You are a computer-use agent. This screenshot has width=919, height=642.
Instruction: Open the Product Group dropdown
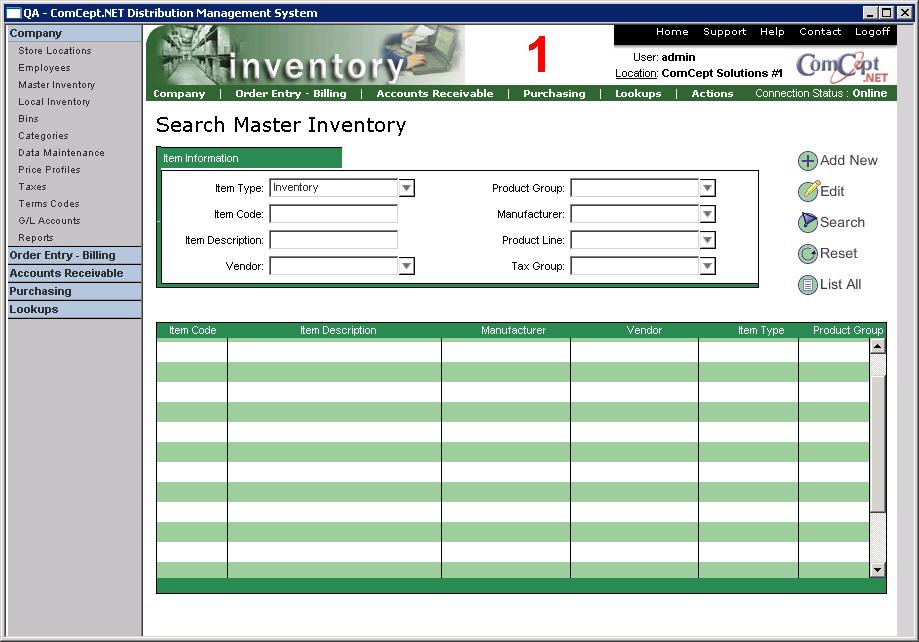pos(707,188)
